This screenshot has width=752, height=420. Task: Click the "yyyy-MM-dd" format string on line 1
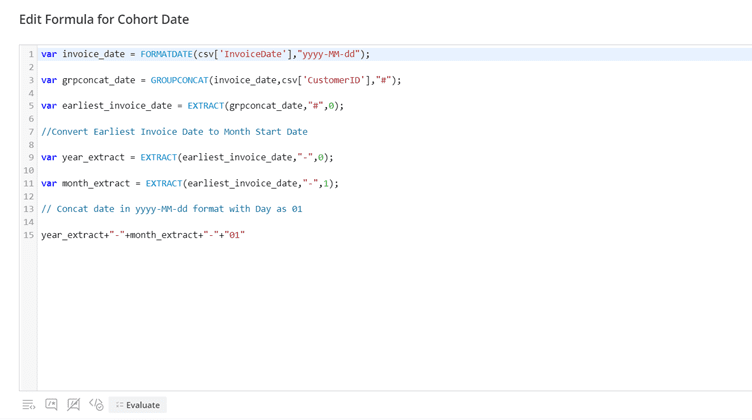327,54
